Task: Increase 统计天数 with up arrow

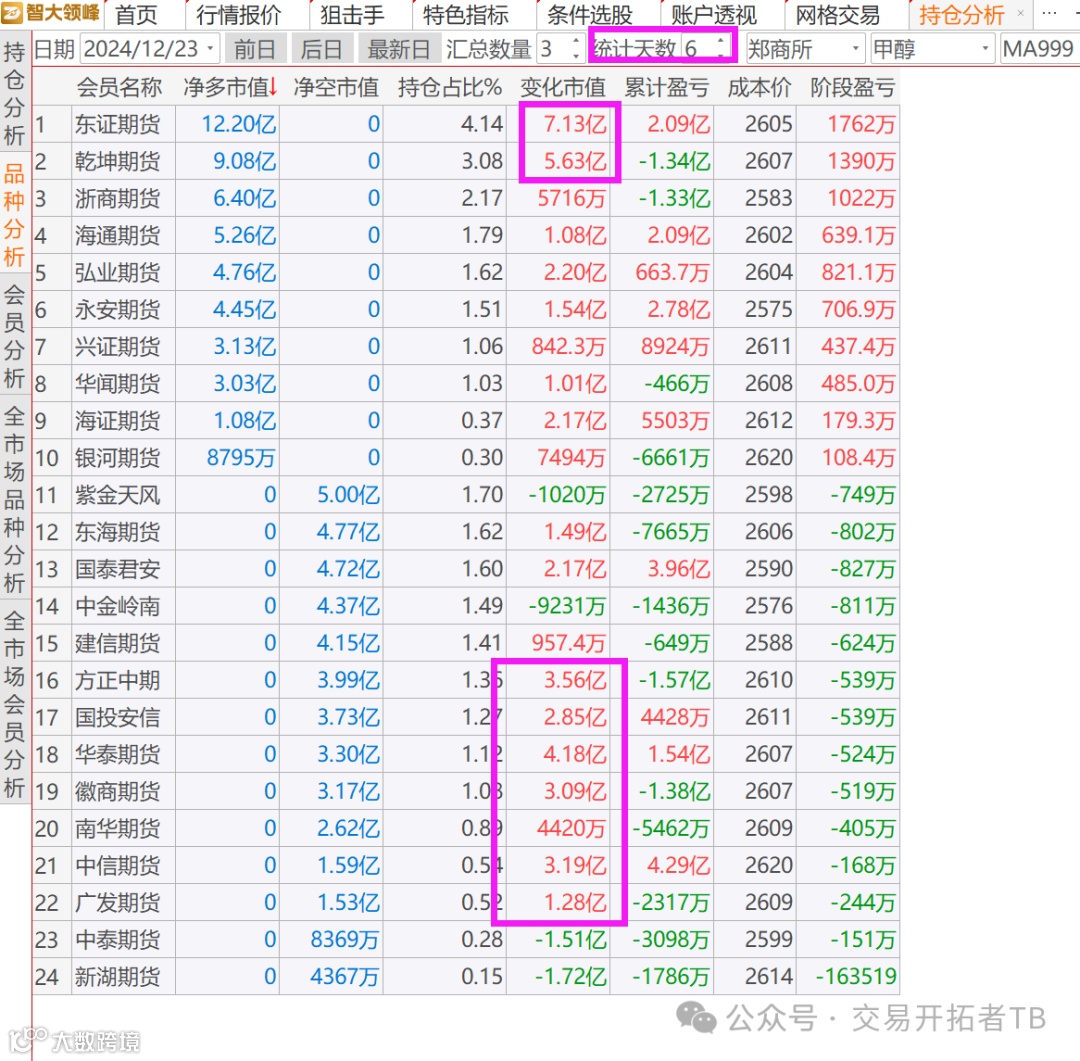Action: tap(720, 41)
